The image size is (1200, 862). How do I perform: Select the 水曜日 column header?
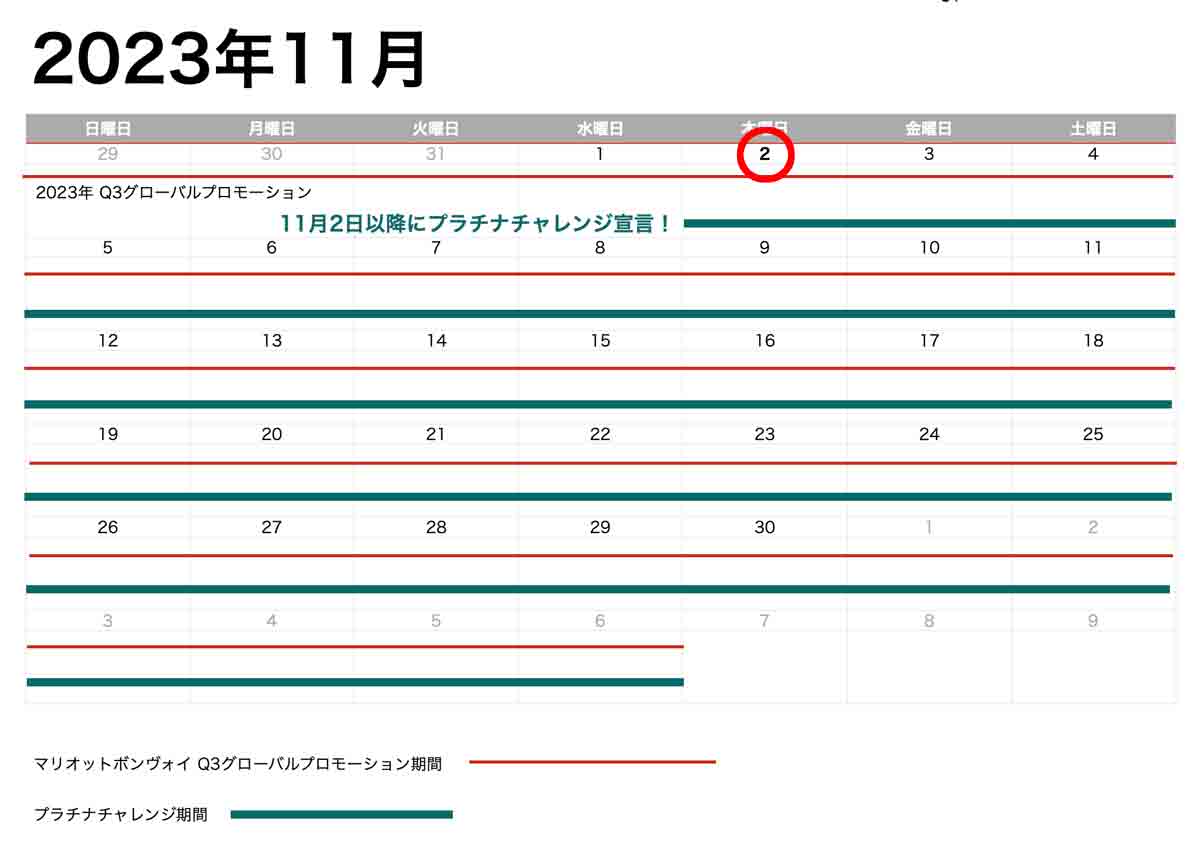click(x=600, y=129)
